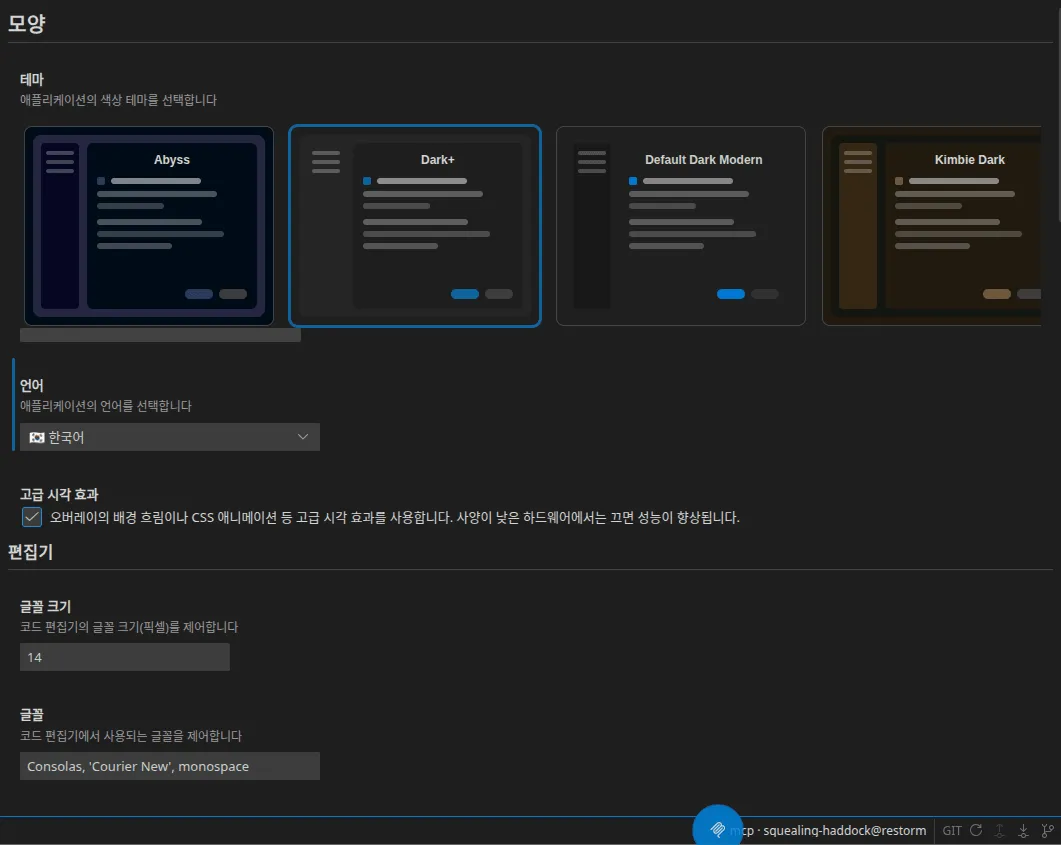Click the git refresh icon

pyautogui.click(x=976, y=830)
